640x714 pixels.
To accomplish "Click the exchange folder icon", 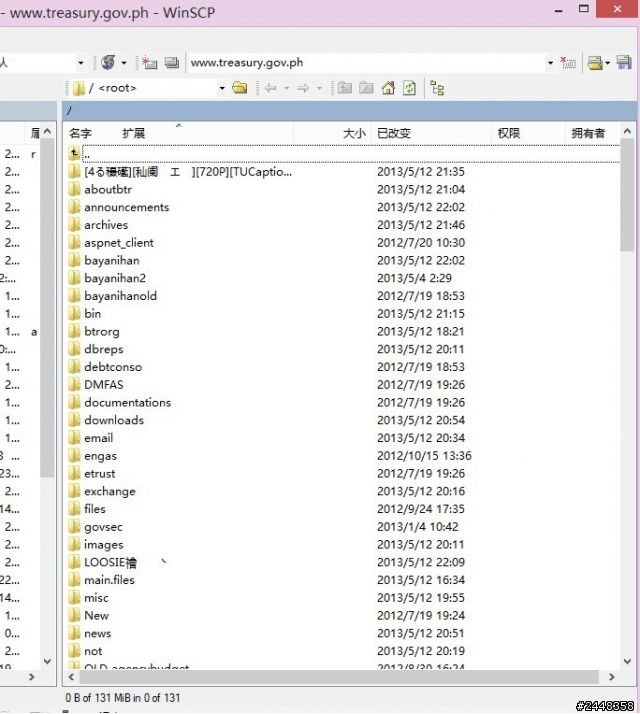I will point(74,491).
